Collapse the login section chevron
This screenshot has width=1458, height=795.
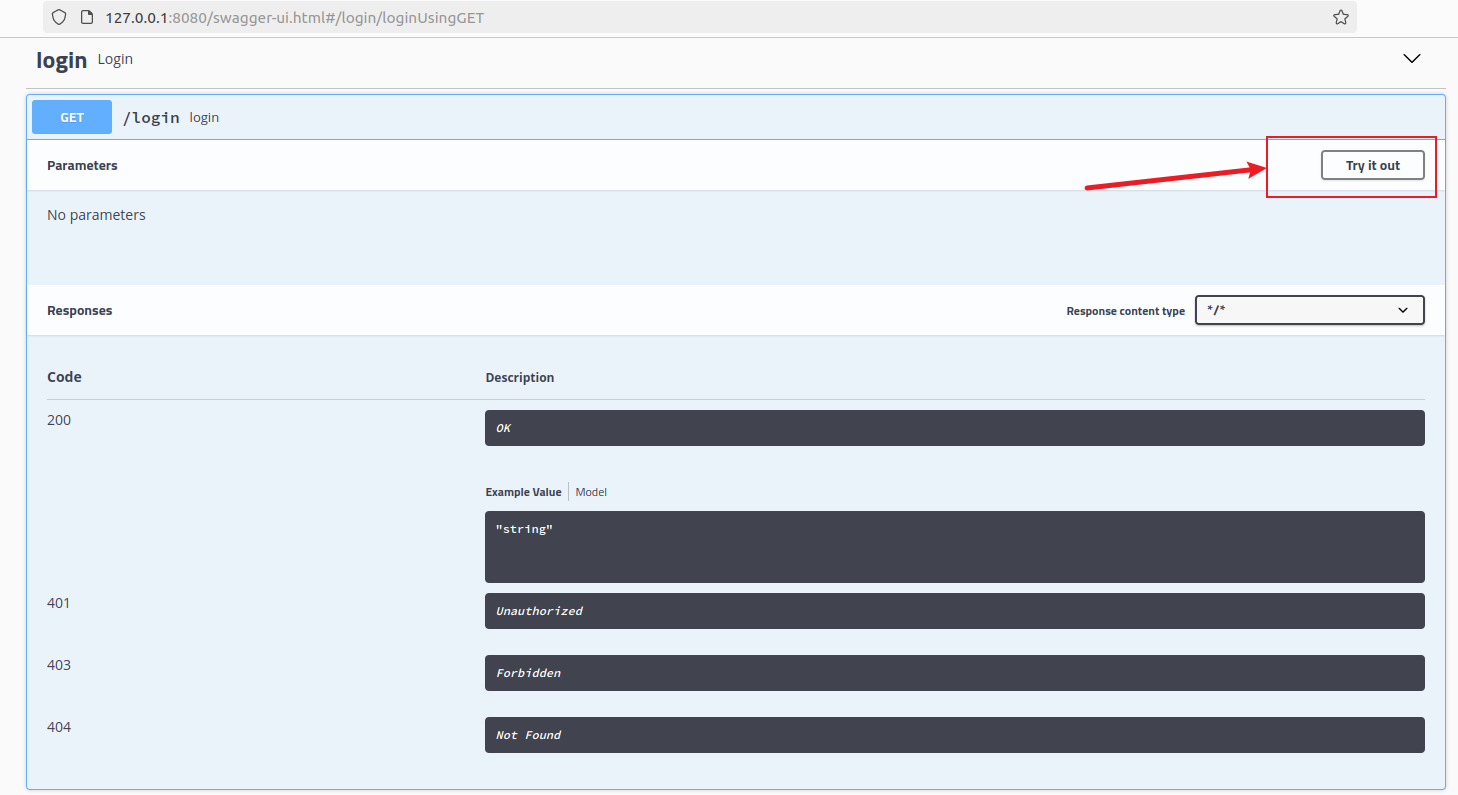[1412, 59]
